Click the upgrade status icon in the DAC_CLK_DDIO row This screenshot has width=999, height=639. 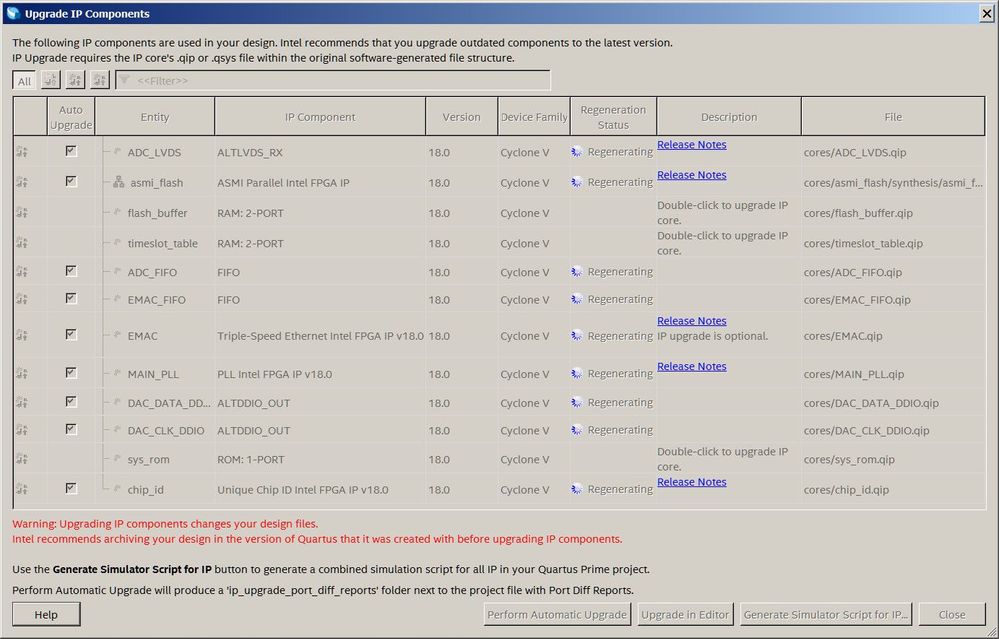coord(22,430)
